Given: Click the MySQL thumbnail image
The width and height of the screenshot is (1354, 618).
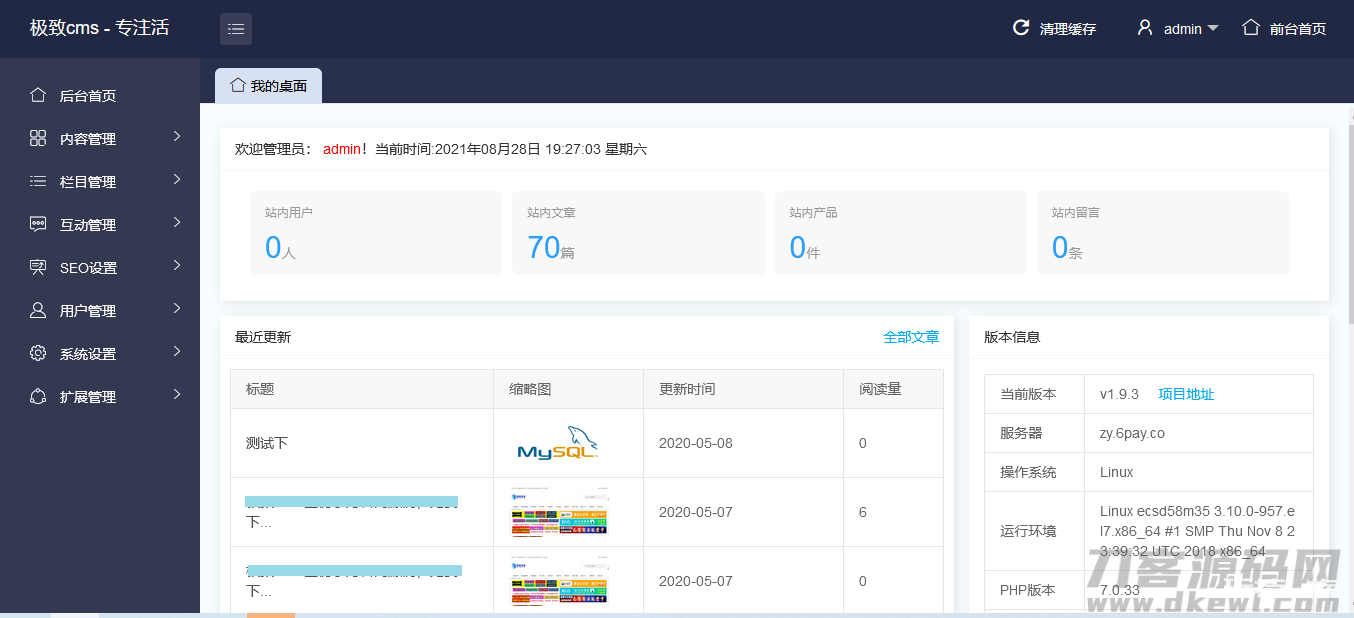Looking at the screenshot, I should point(558,443).
